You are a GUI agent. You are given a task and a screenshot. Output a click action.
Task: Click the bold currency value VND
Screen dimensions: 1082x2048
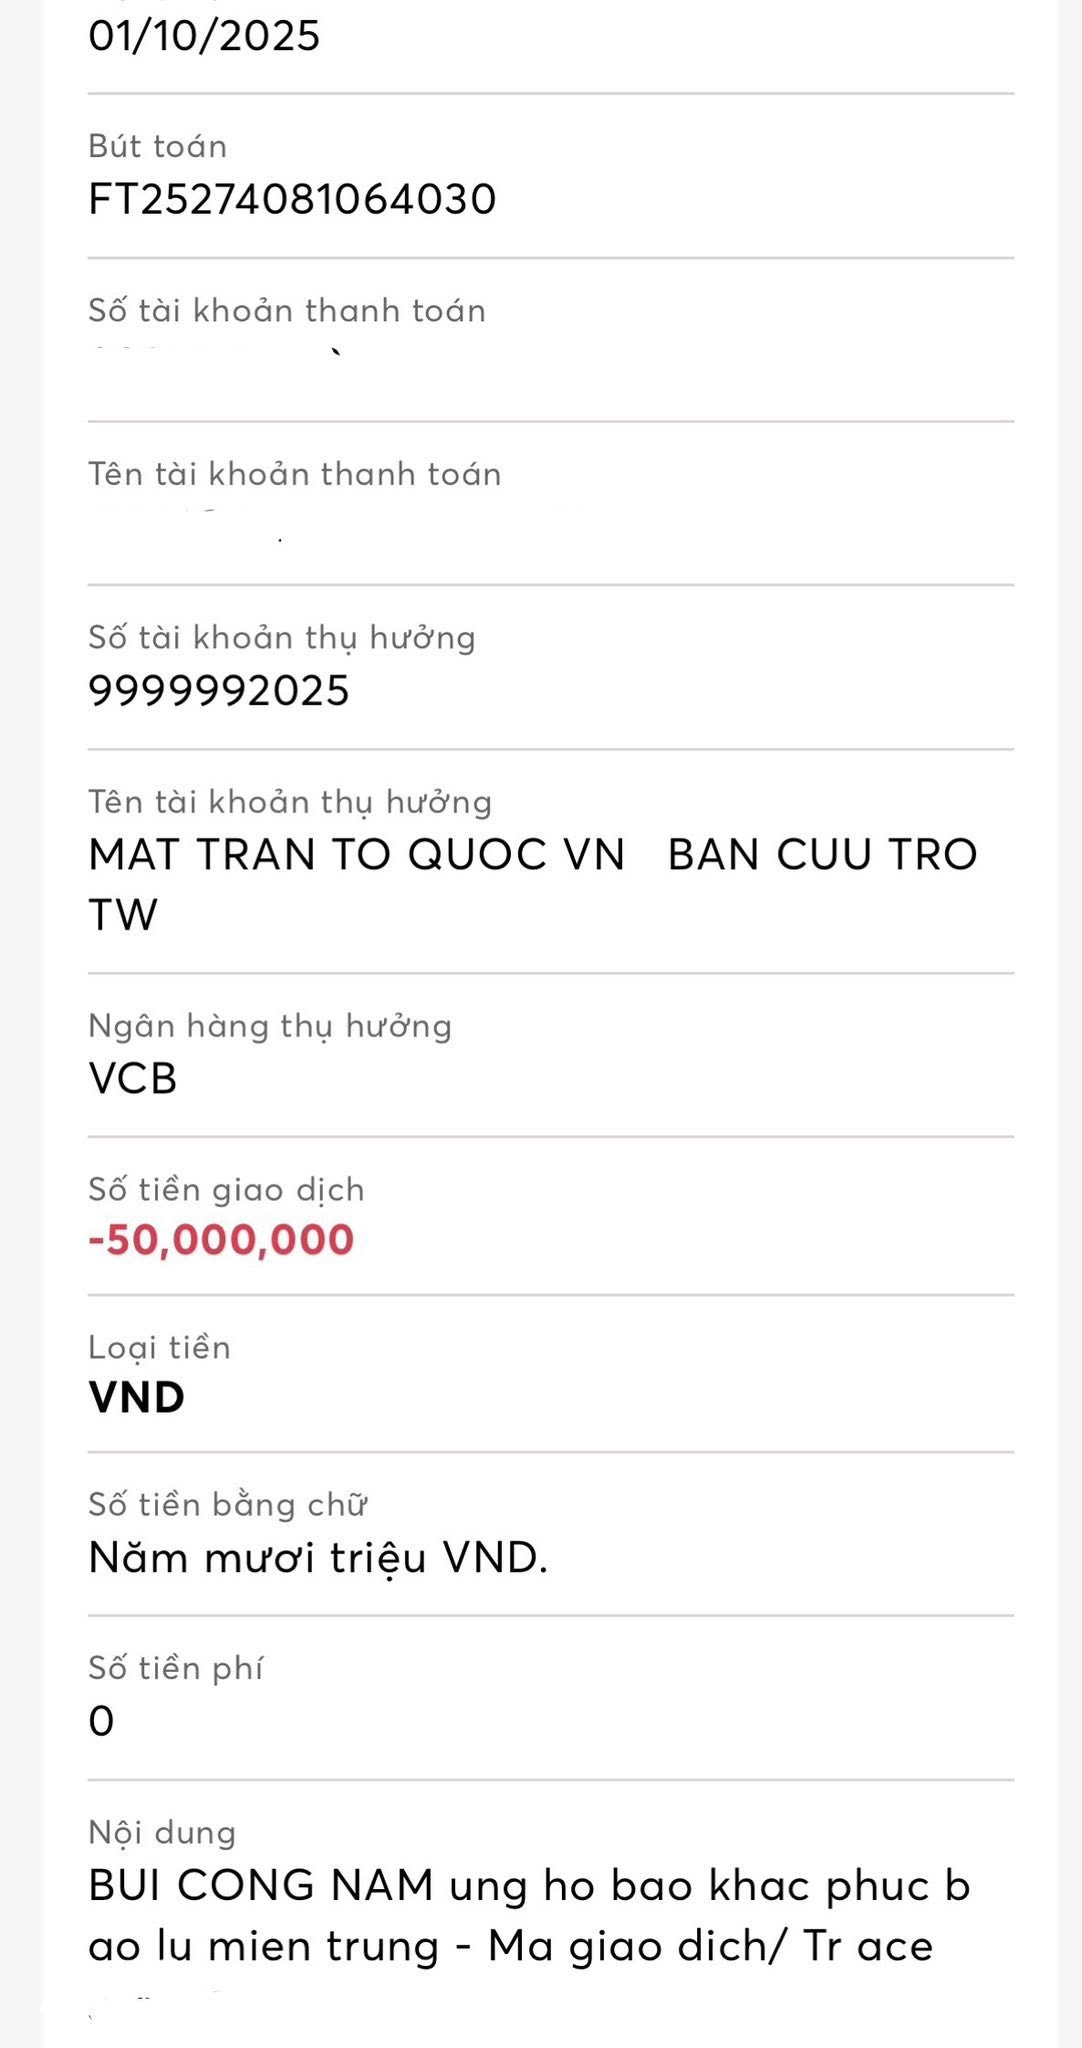[137, 1398]
